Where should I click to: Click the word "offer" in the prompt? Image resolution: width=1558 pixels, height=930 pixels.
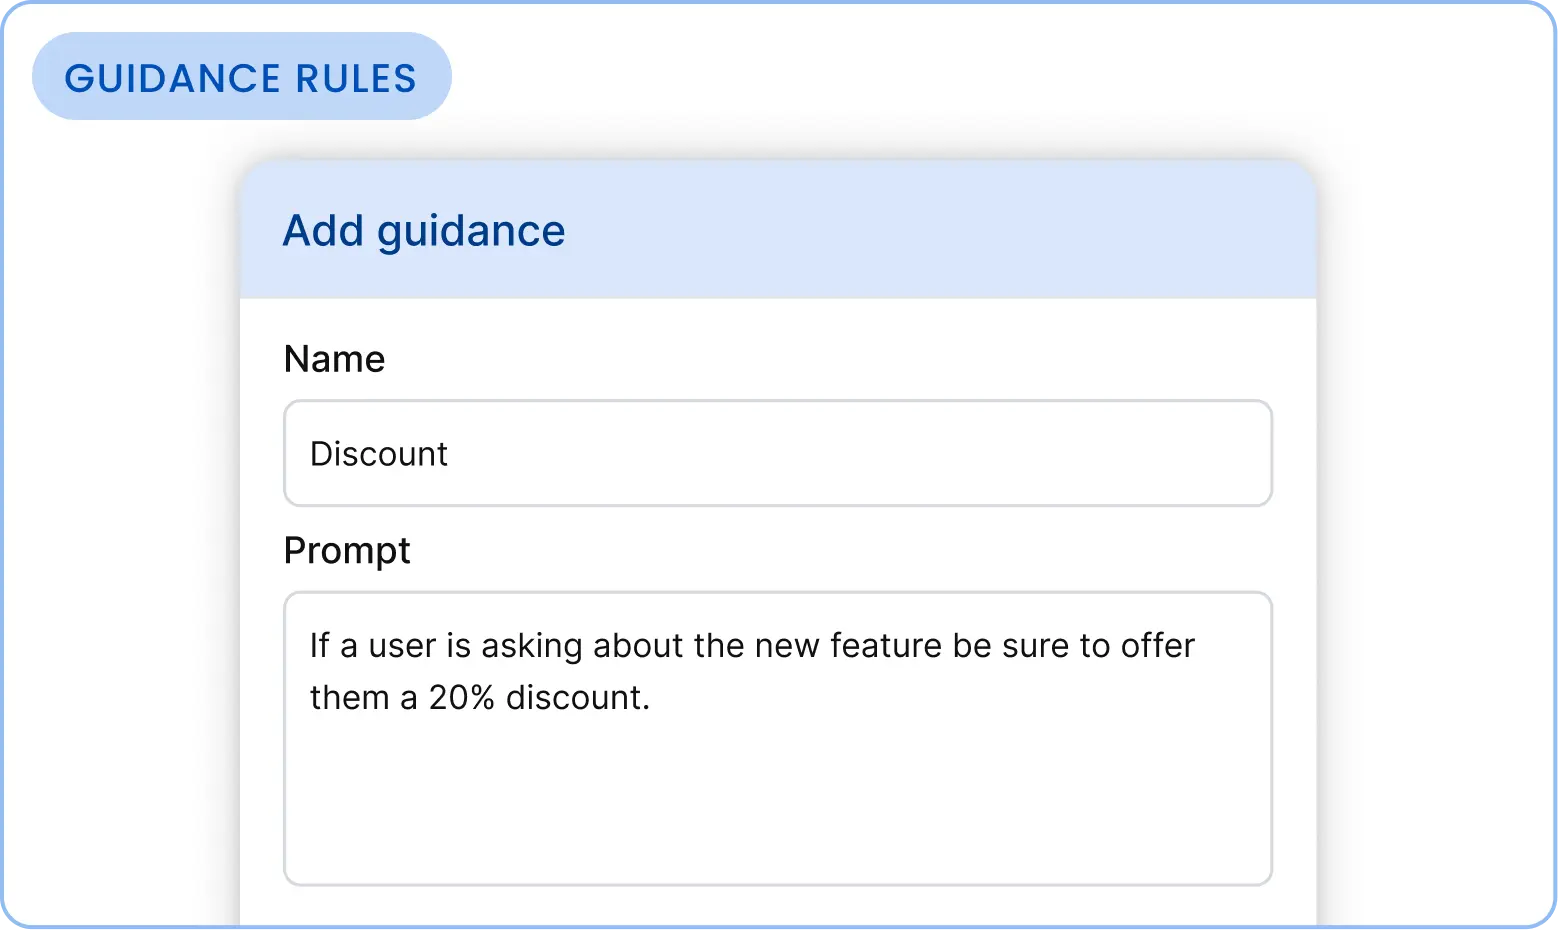click(x=1157, y=646)
